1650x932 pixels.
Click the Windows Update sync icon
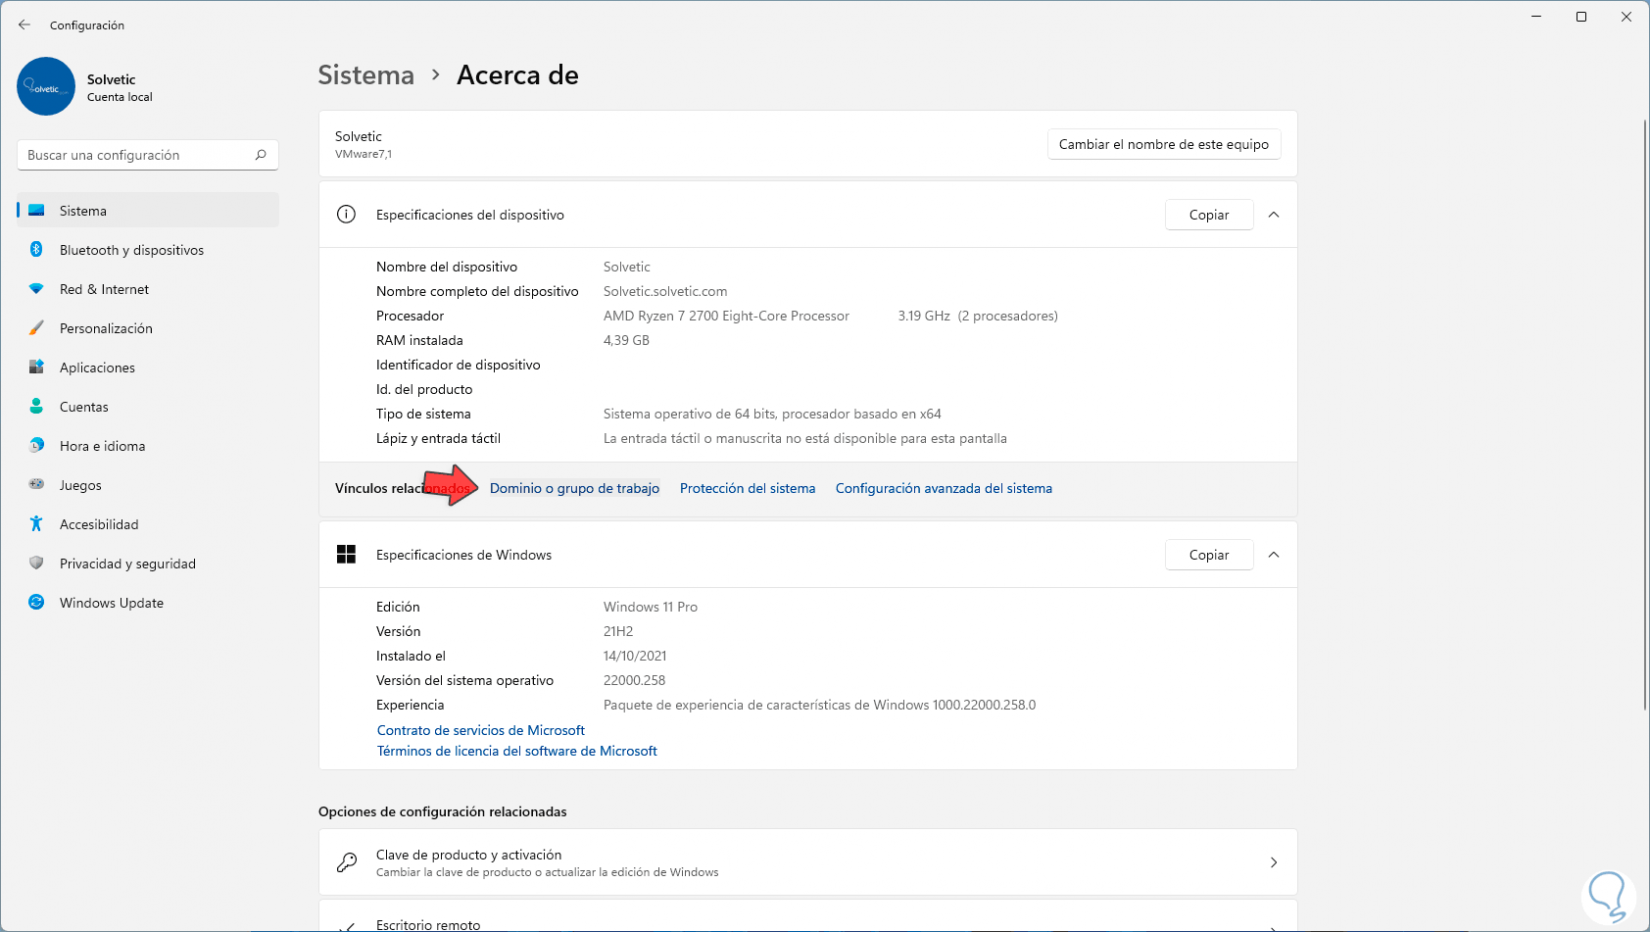click(x=37, y=603)
